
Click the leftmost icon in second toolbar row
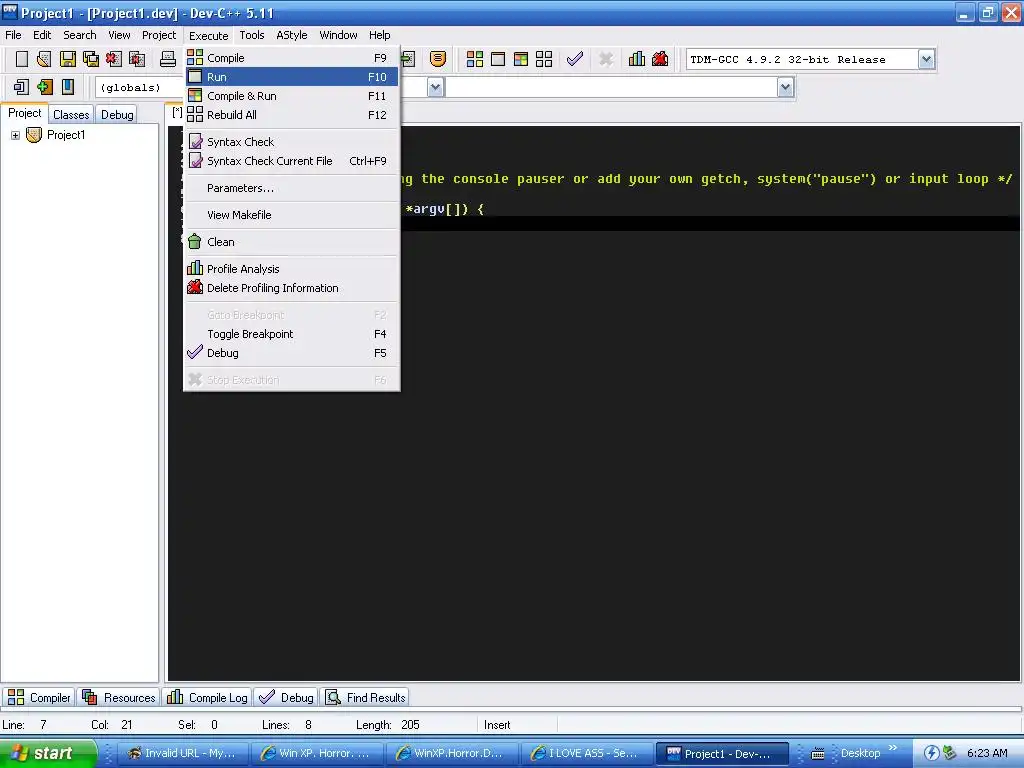(x=22, y=87)
